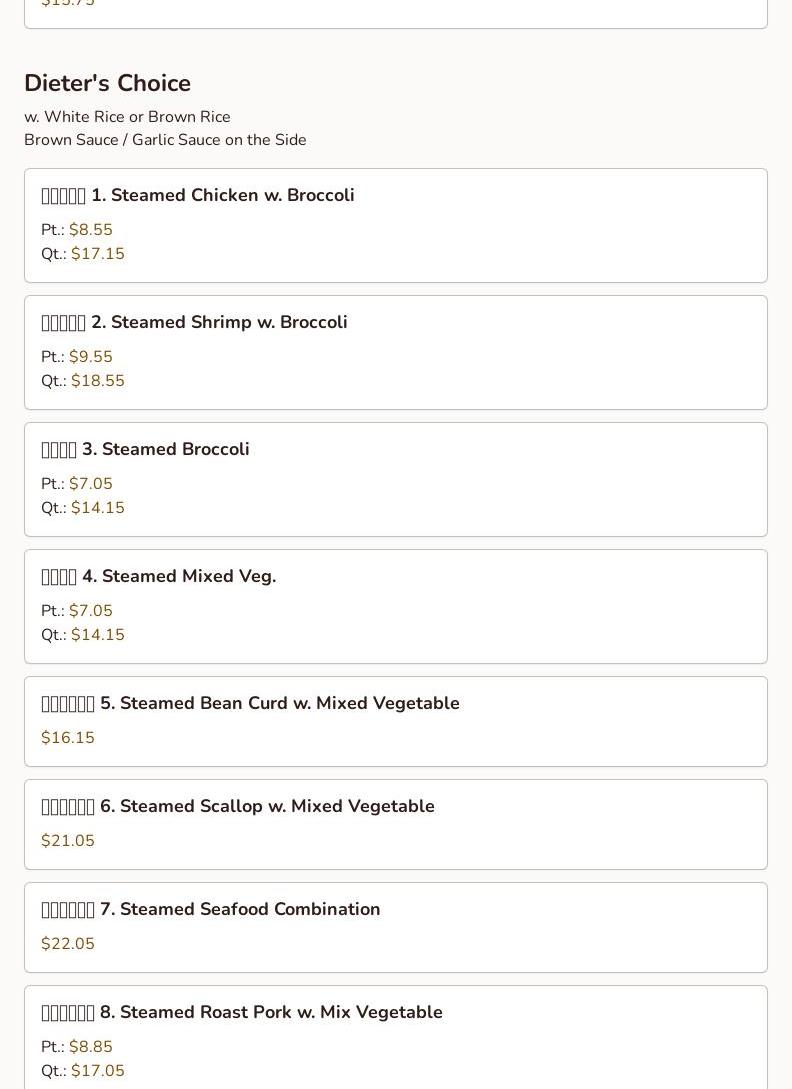Click the $17.05 roast pork quart price
This screenshot has width=792, height=1089.
98,1071
